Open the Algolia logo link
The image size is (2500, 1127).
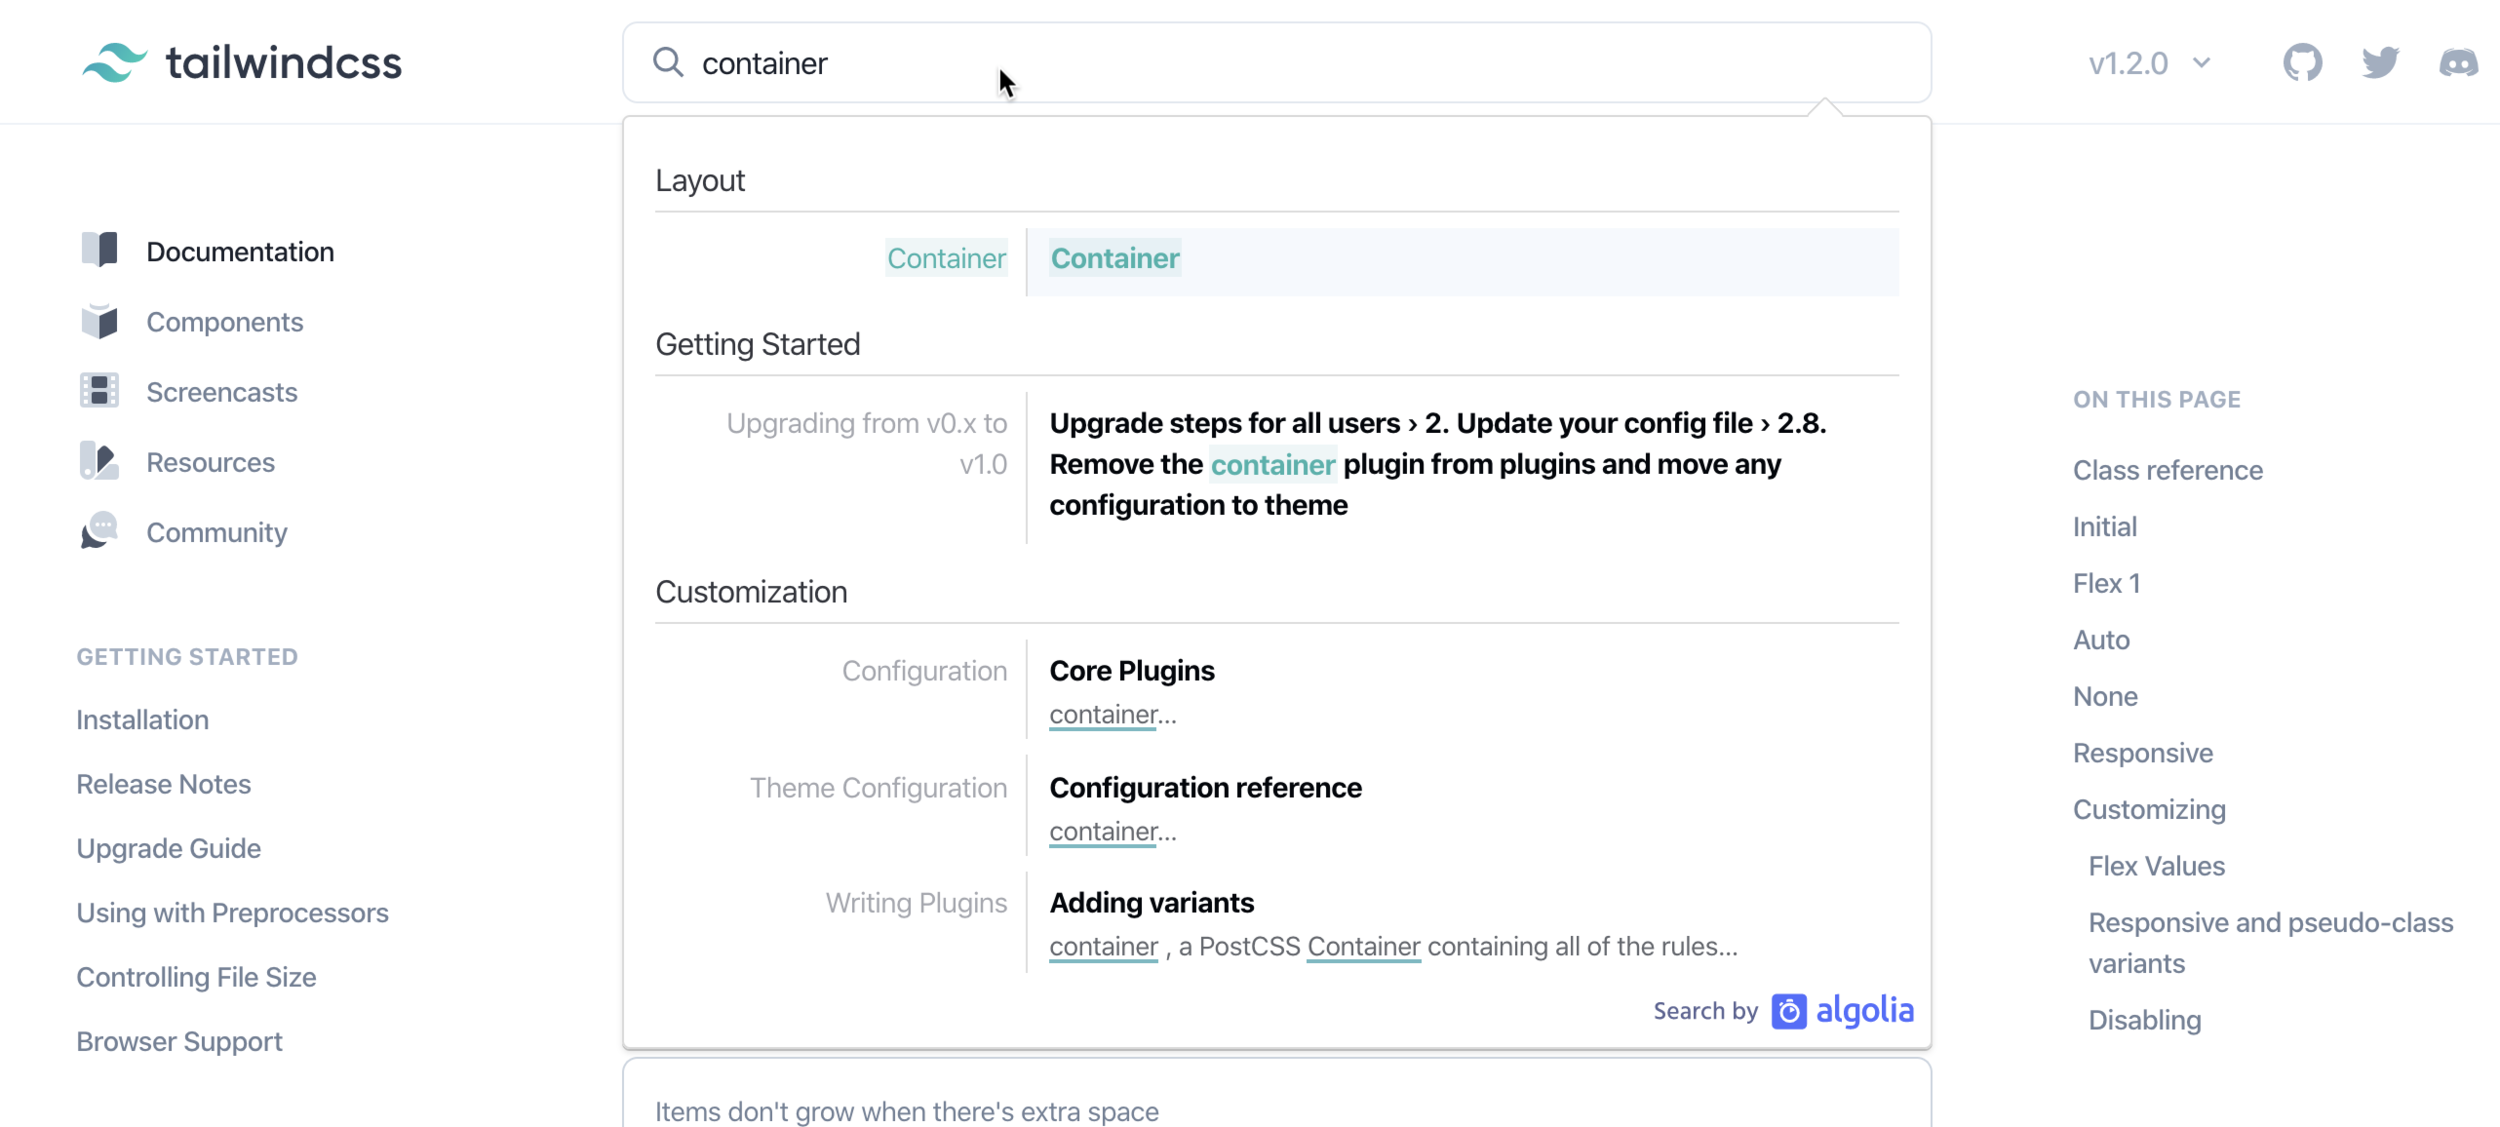tap(1843, 1010)
